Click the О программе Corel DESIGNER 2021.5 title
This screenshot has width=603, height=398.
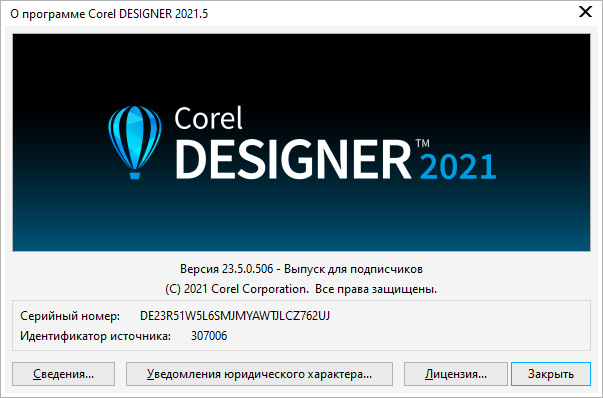(x=109, y=14)
